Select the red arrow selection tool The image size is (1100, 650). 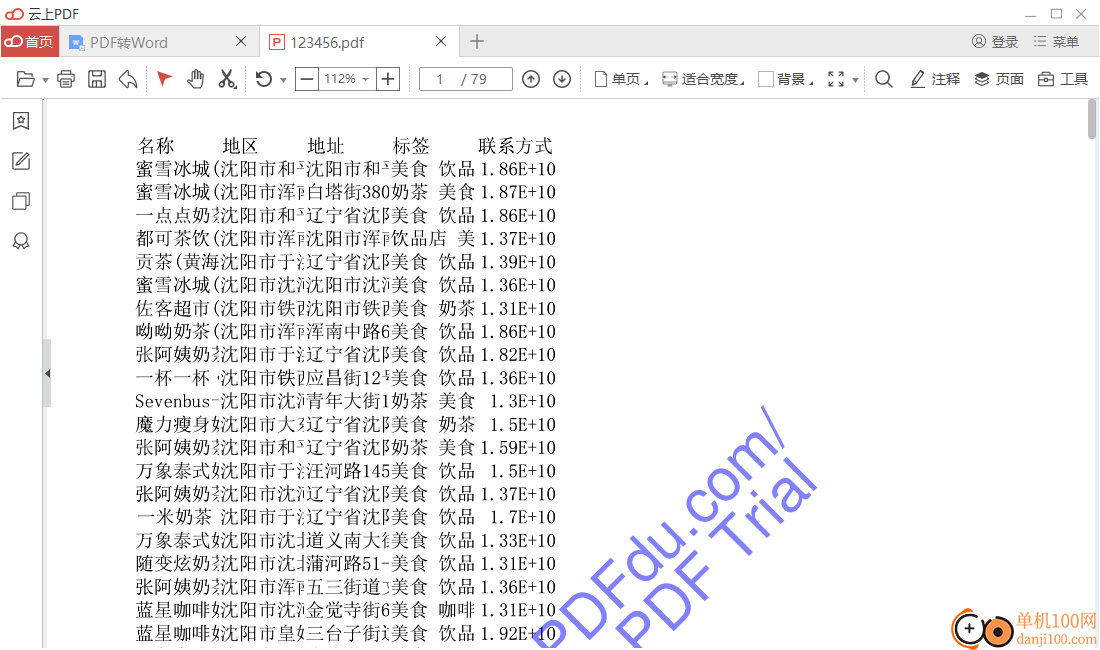[x=164, y=79]
